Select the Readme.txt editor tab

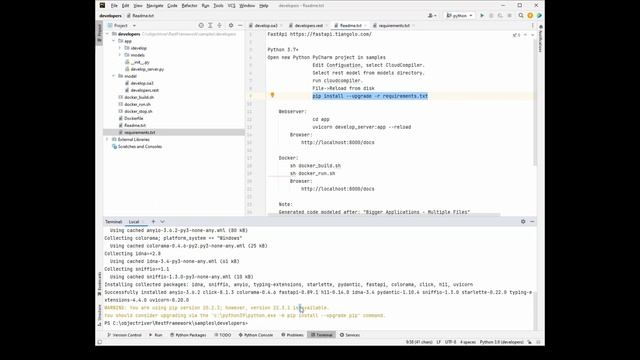351,25
